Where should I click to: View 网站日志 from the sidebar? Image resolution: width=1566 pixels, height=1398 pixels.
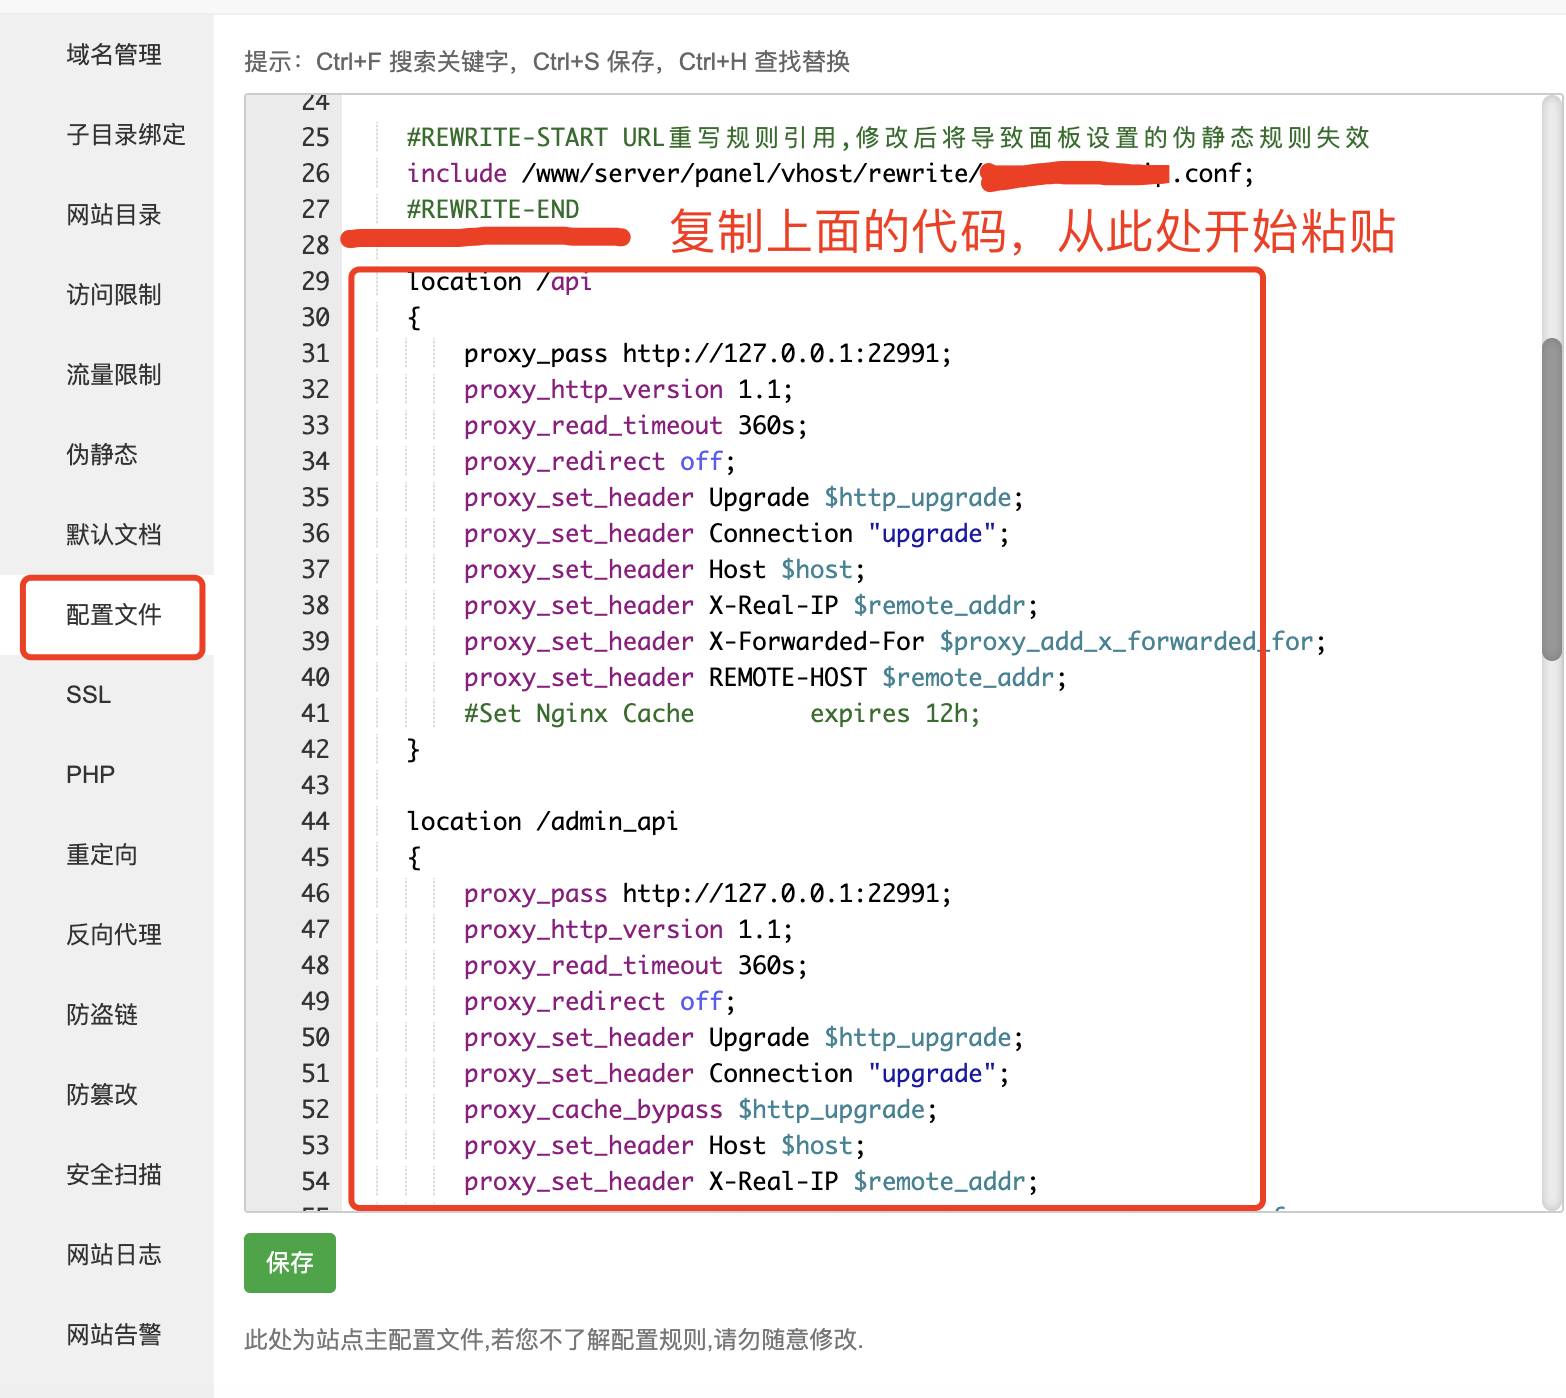tap(113, 1255)
